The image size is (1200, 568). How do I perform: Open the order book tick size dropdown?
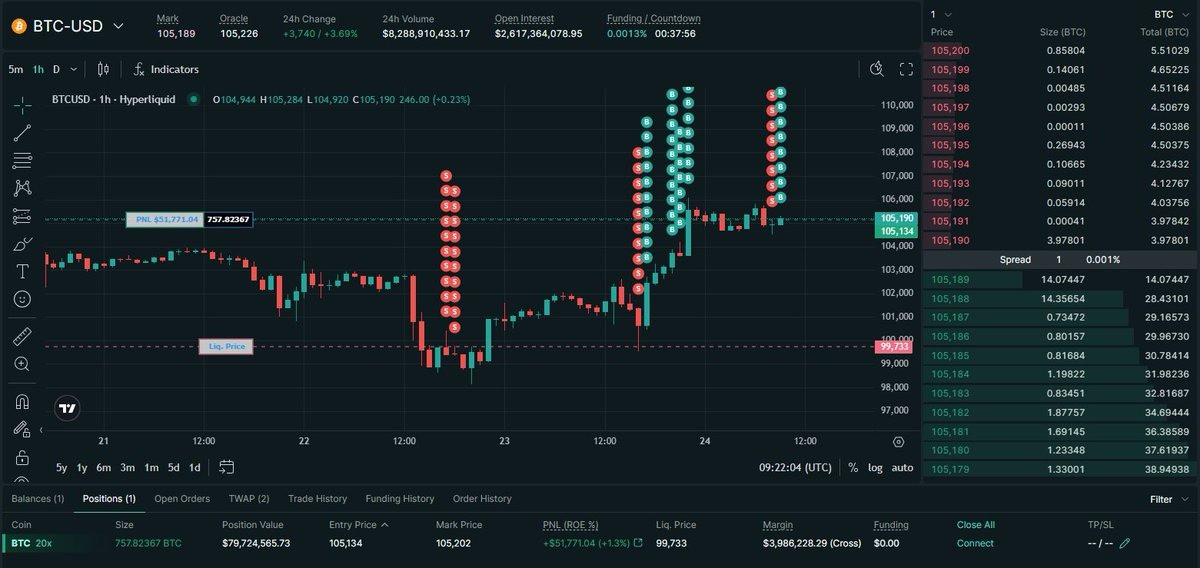point(941,14)
